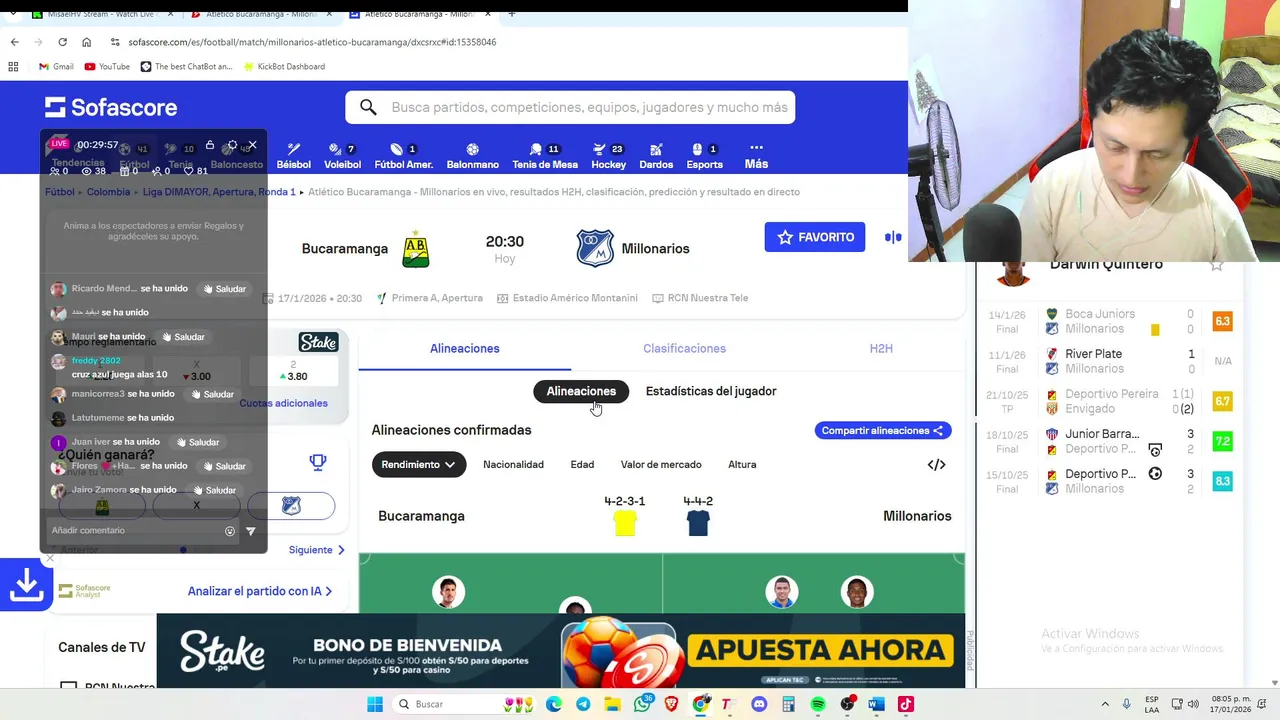Viewport: 1280px width, 720px height.
Task: Click Cuotas adicionales link
Action: tap(283, 403)
